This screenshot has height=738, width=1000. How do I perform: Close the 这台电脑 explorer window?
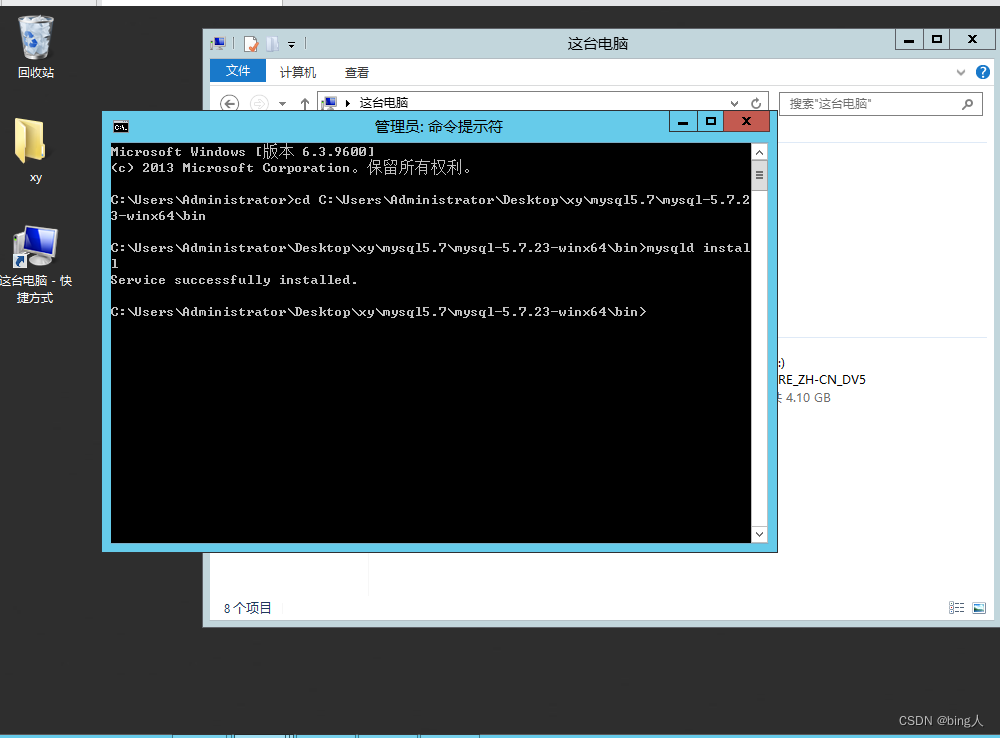[973, 40]
